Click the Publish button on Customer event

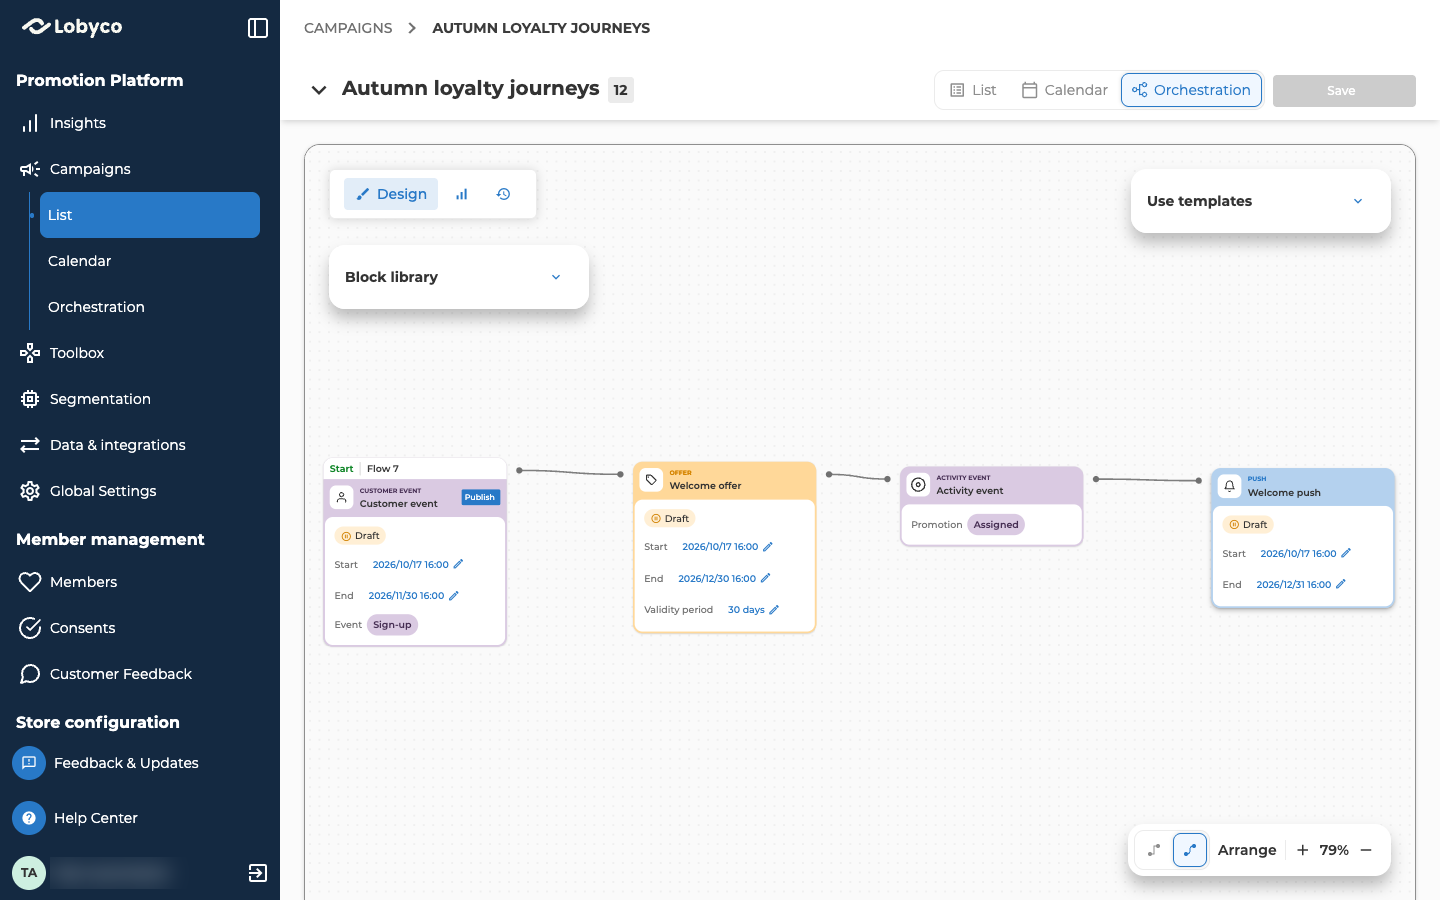tap(480, 497)
